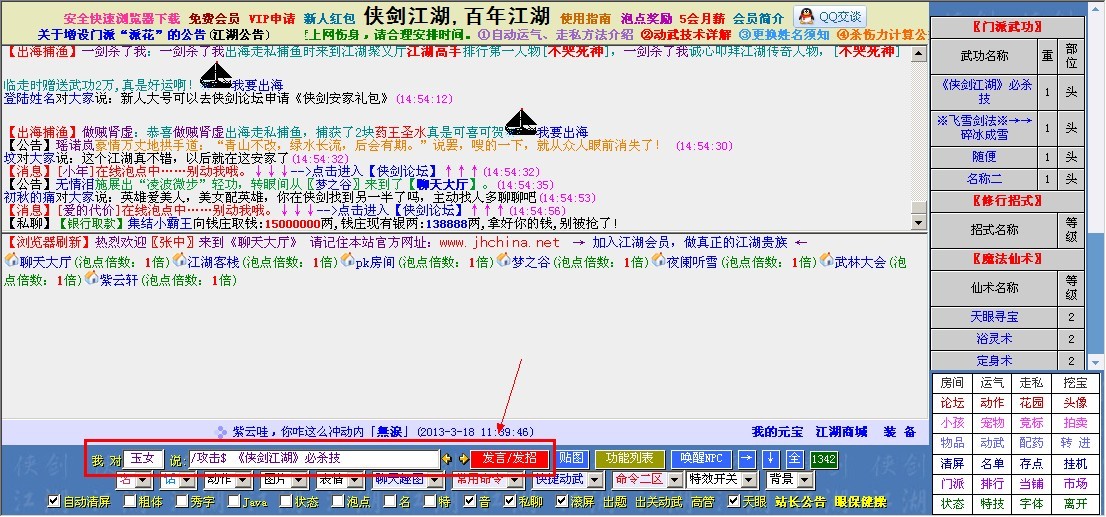Screen dimensions: 1106x517
Task: Click chat pane scrollbar down arrow
Action: coord(918,223)
